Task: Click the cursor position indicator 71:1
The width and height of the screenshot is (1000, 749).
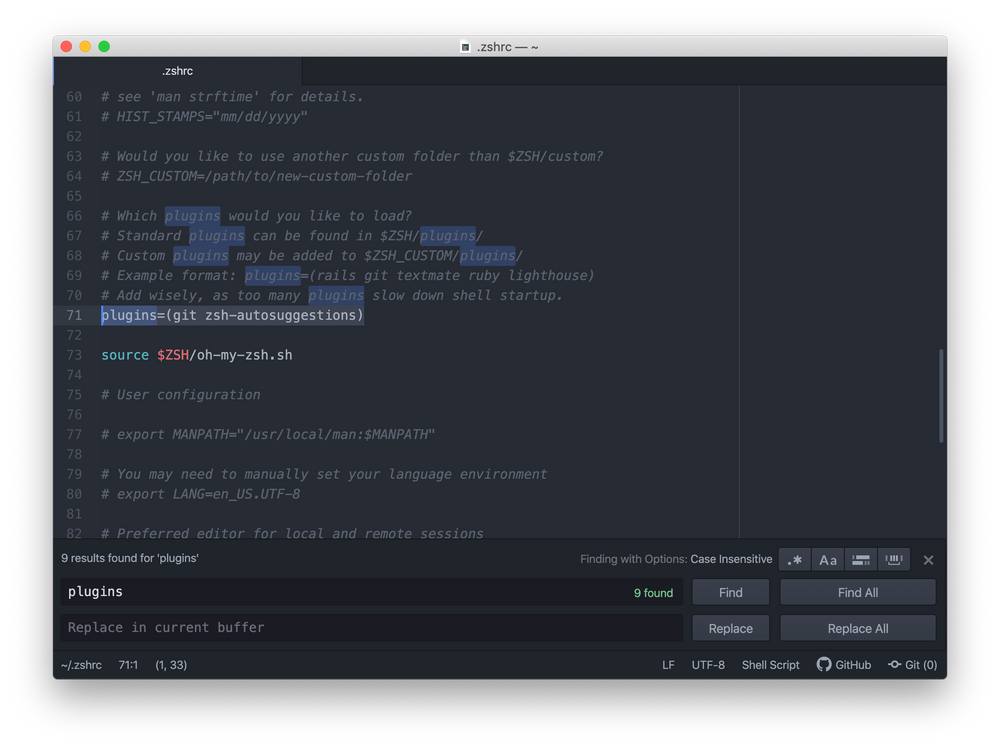Action: click(128, 664)
